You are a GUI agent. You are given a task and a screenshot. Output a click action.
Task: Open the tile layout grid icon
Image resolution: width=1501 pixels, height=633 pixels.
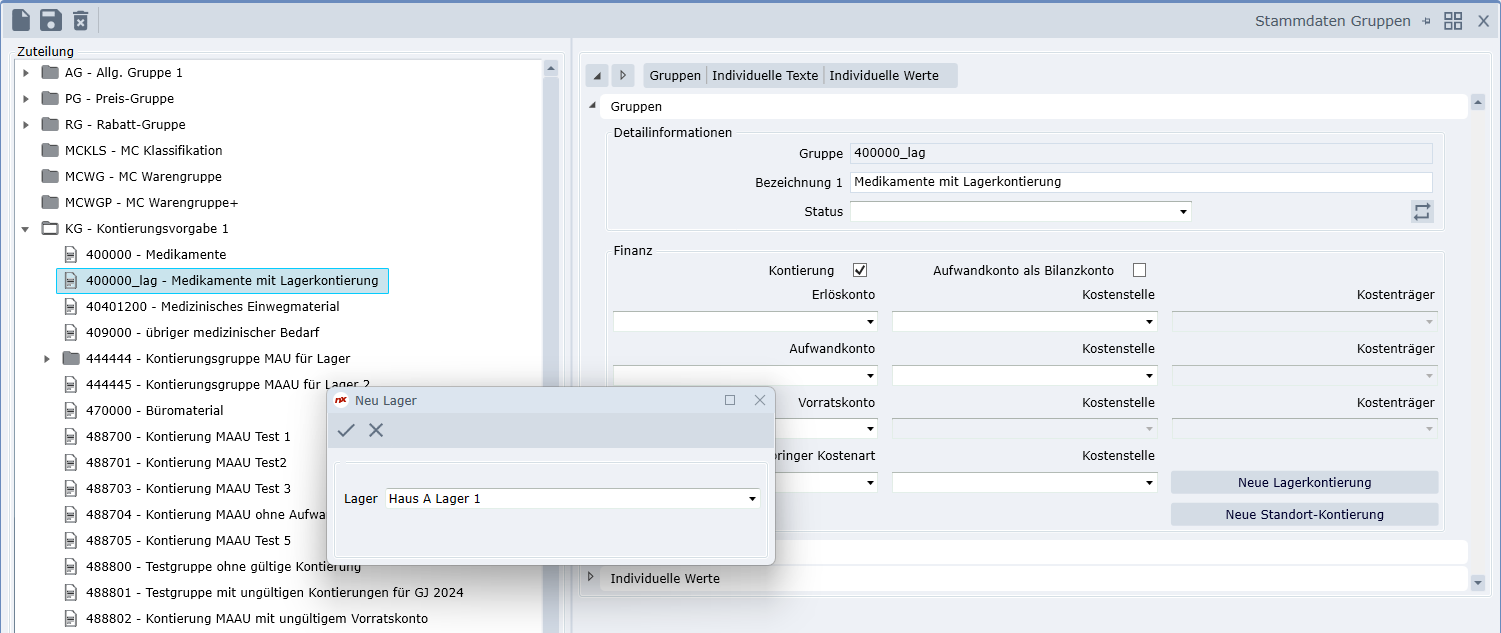(1453, 21)
